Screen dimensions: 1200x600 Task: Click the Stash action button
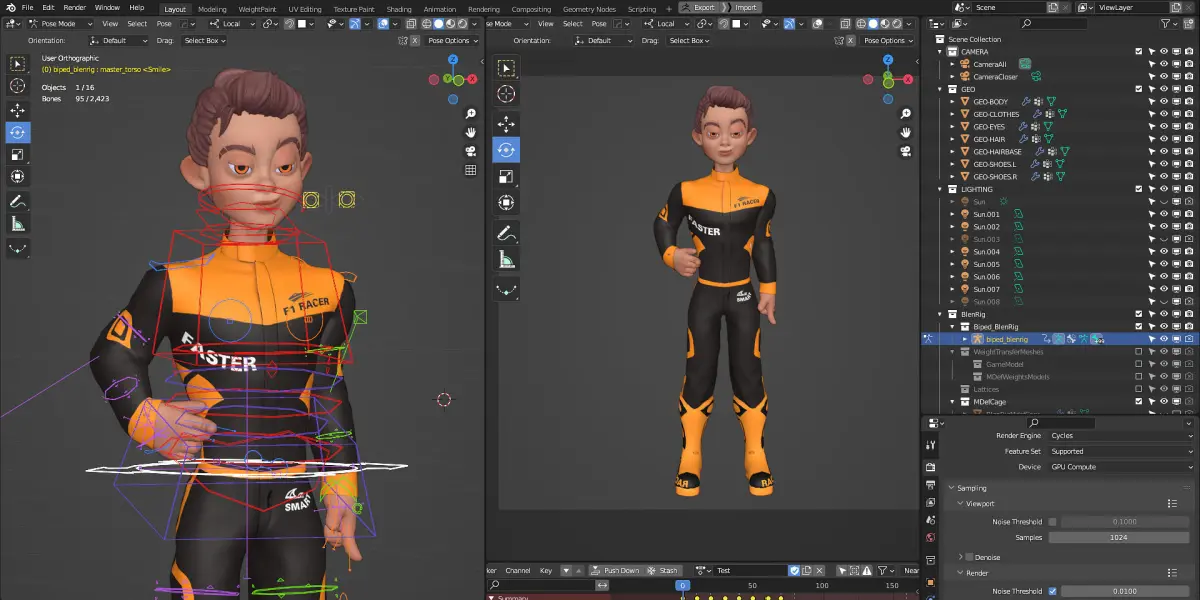tap(663, 570)
